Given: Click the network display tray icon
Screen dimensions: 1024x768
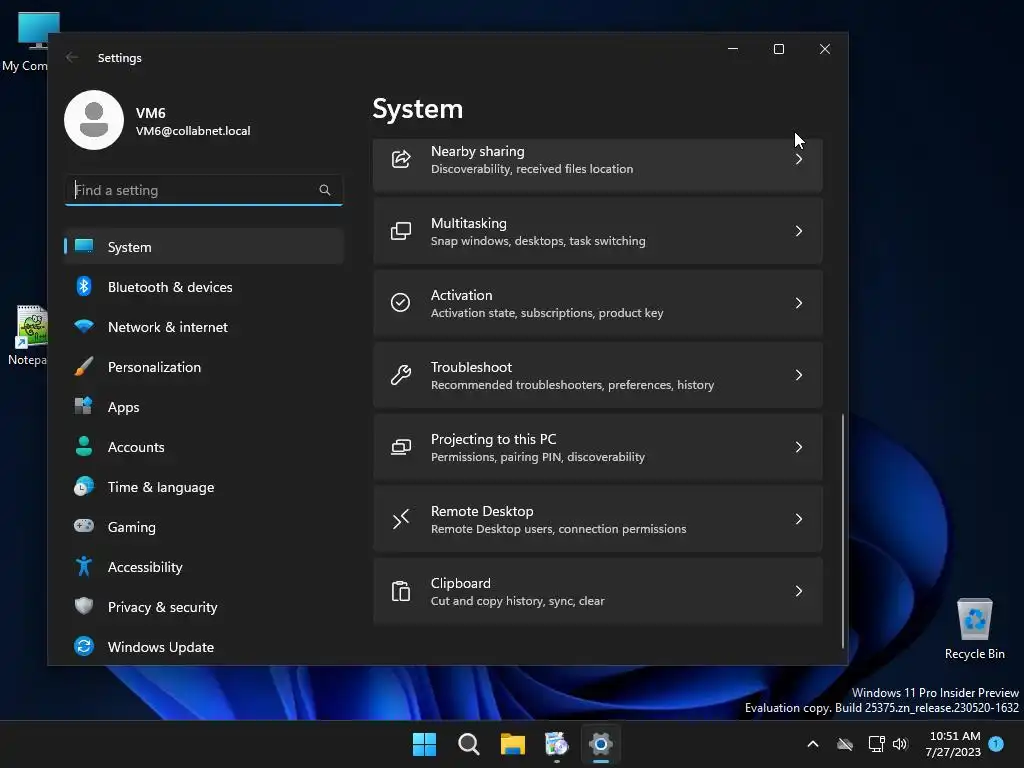Looking at the screenshot, I should click(x=876, y=744).
